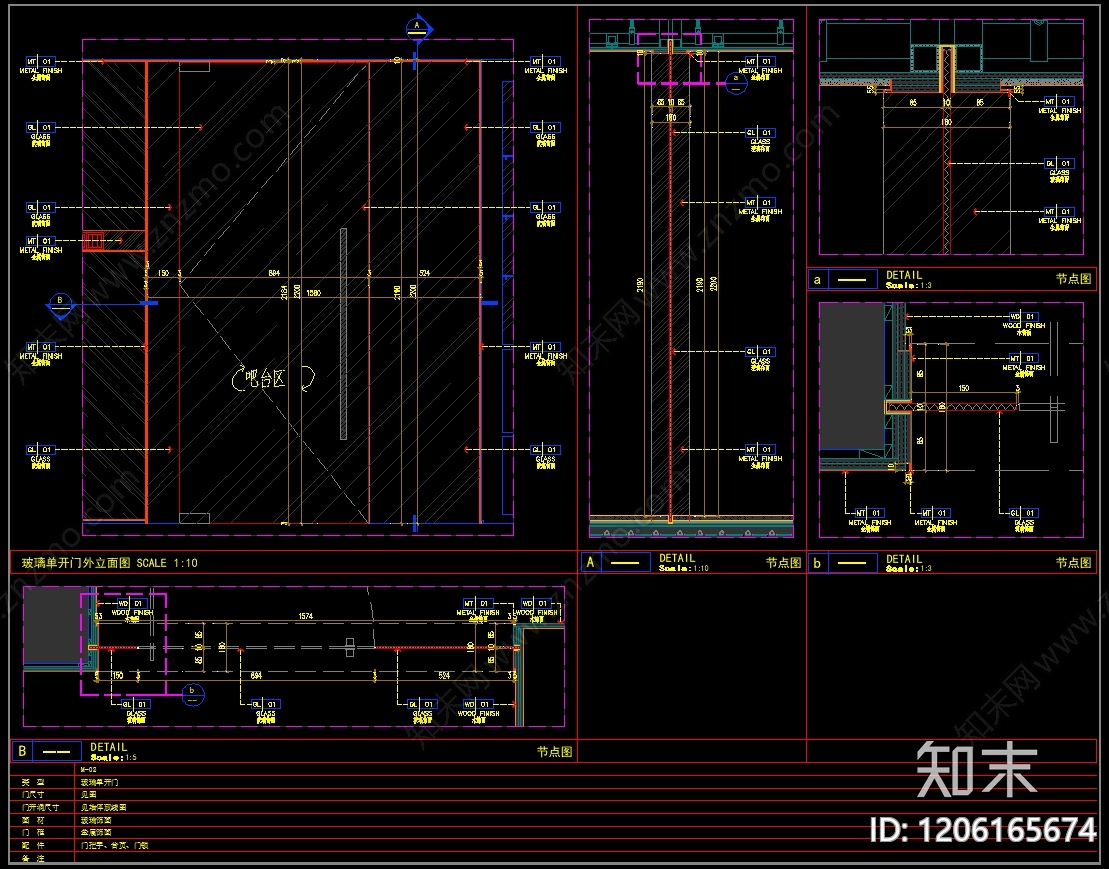Viewport: 1109px width, 869px height.
Task: Pick the "1574" dimension in detail B
Action: [x=306, y=617]
